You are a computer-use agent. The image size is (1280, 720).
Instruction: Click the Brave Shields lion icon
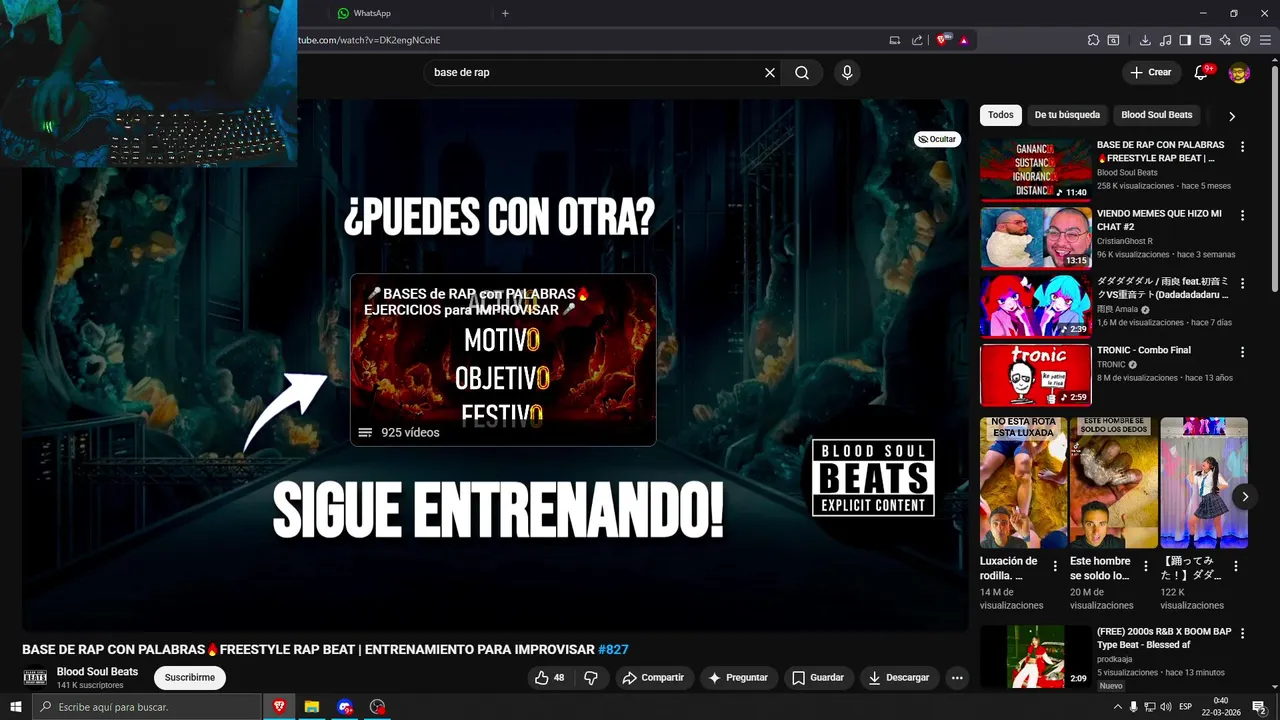pos(942,40)
